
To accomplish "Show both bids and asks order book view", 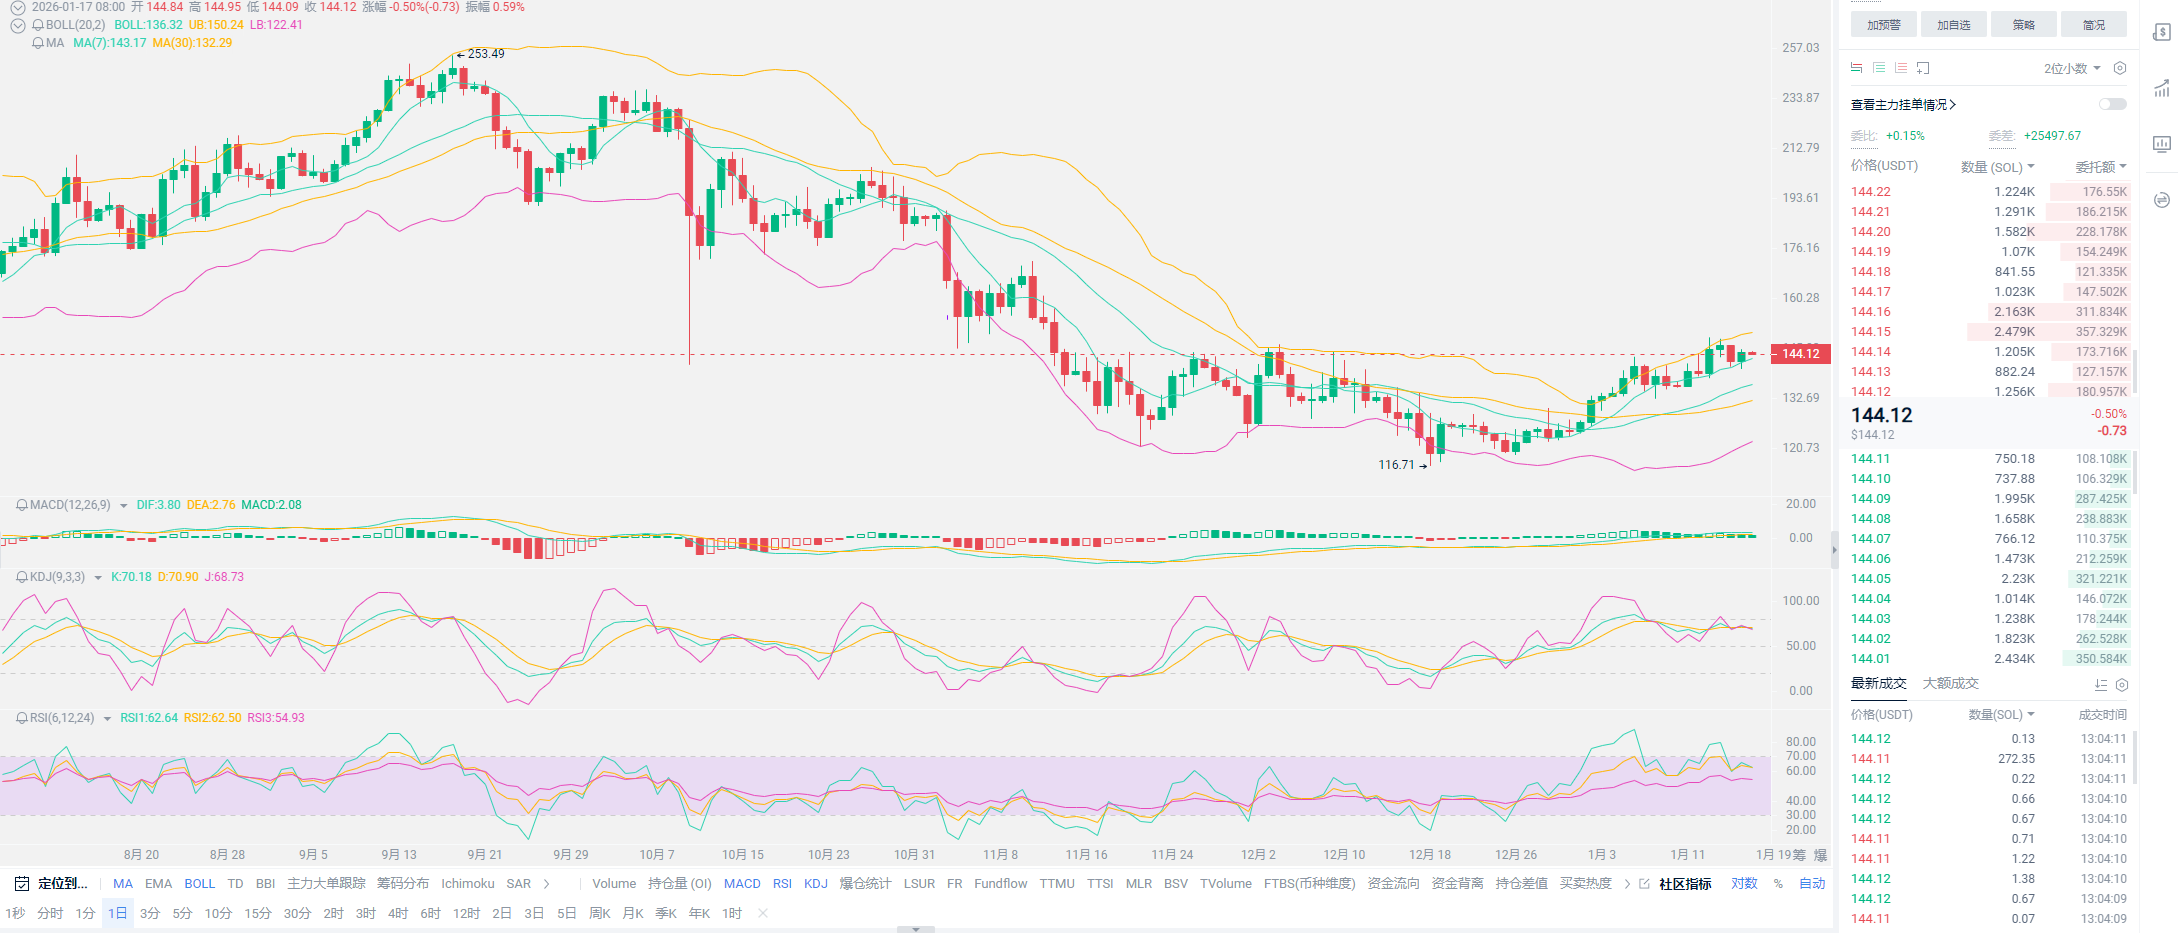I will 1857,68.
